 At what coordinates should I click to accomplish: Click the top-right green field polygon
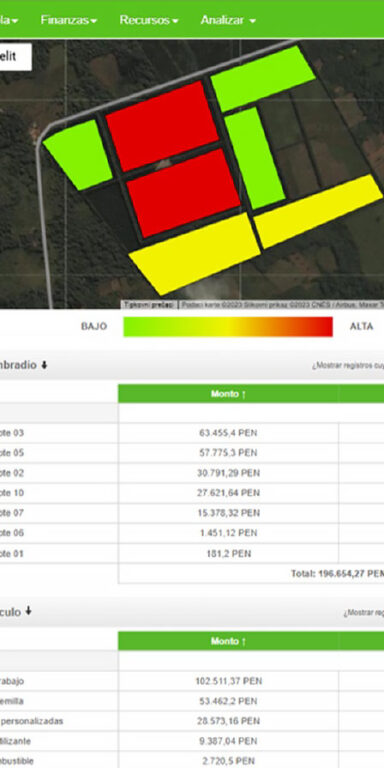click(x=263, y=78)
